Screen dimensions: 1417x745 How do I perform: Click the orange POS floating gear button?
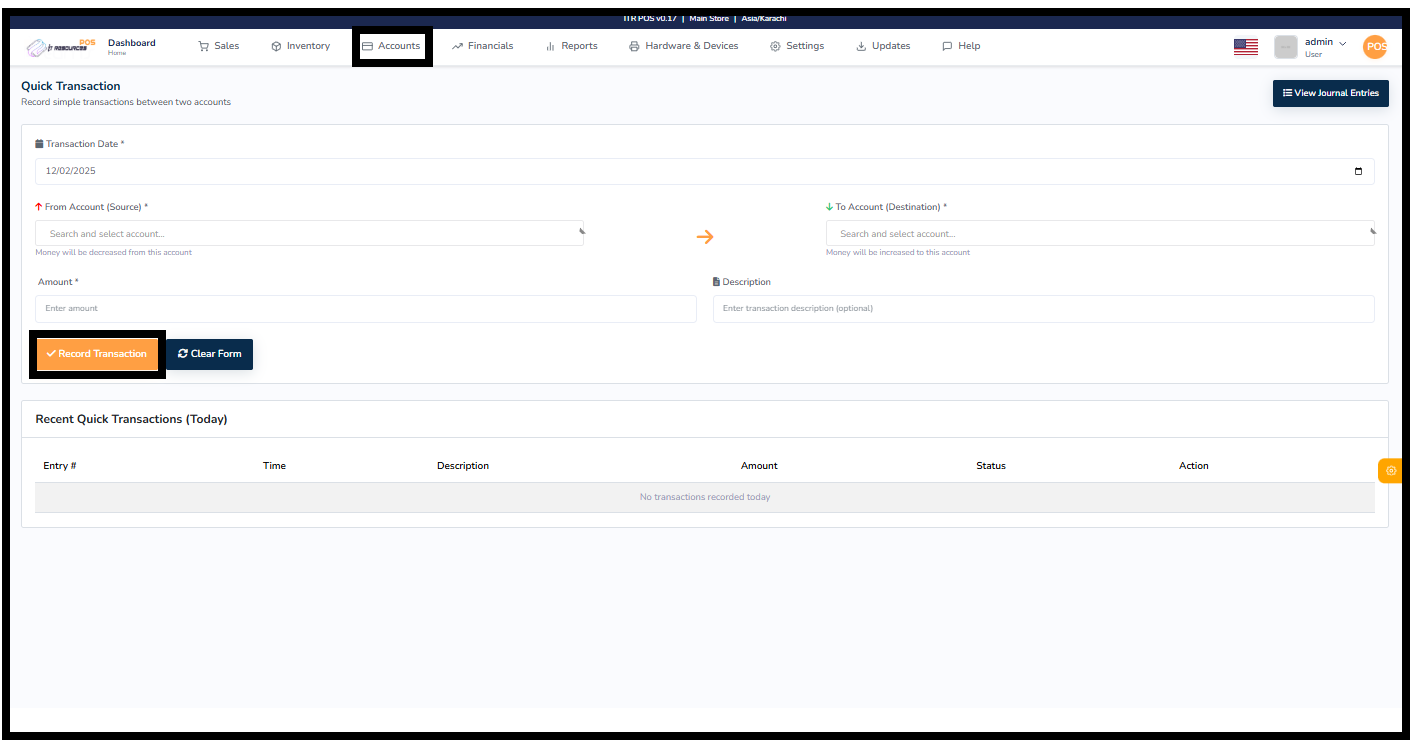(x=1389, y=470)
